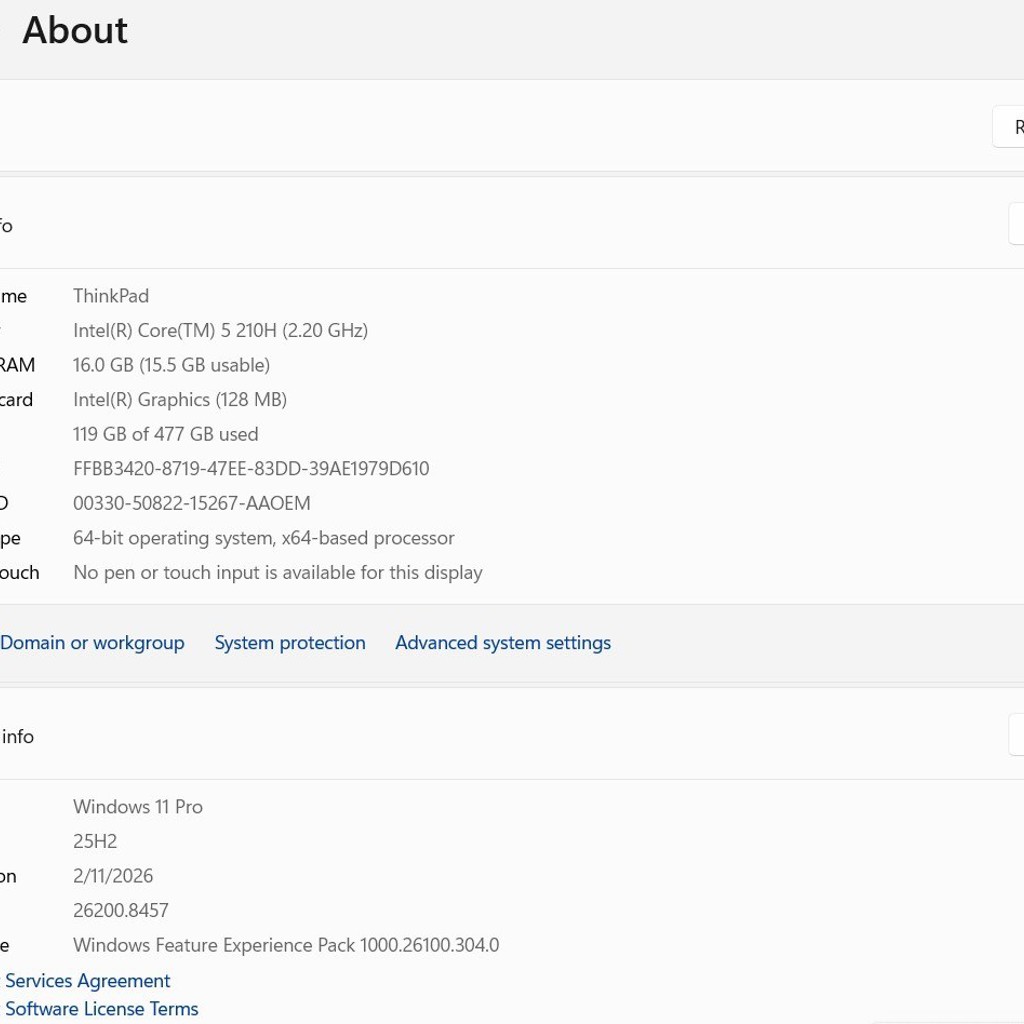Click the About page heading
The height and width of the screenshot is (1024, 1024).
click(x=75, y=30)
